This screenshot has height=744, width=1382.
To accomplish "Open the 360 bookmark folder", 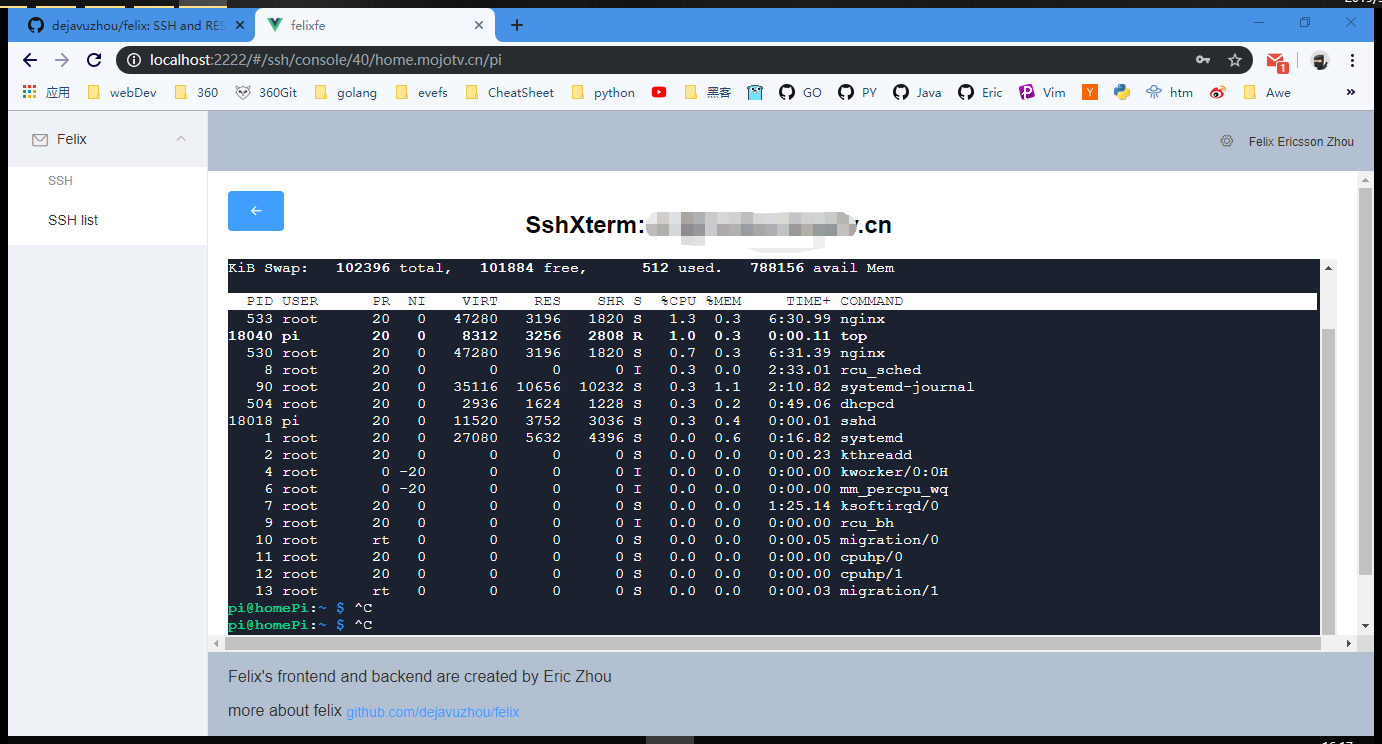I will (x=196, y=92).
